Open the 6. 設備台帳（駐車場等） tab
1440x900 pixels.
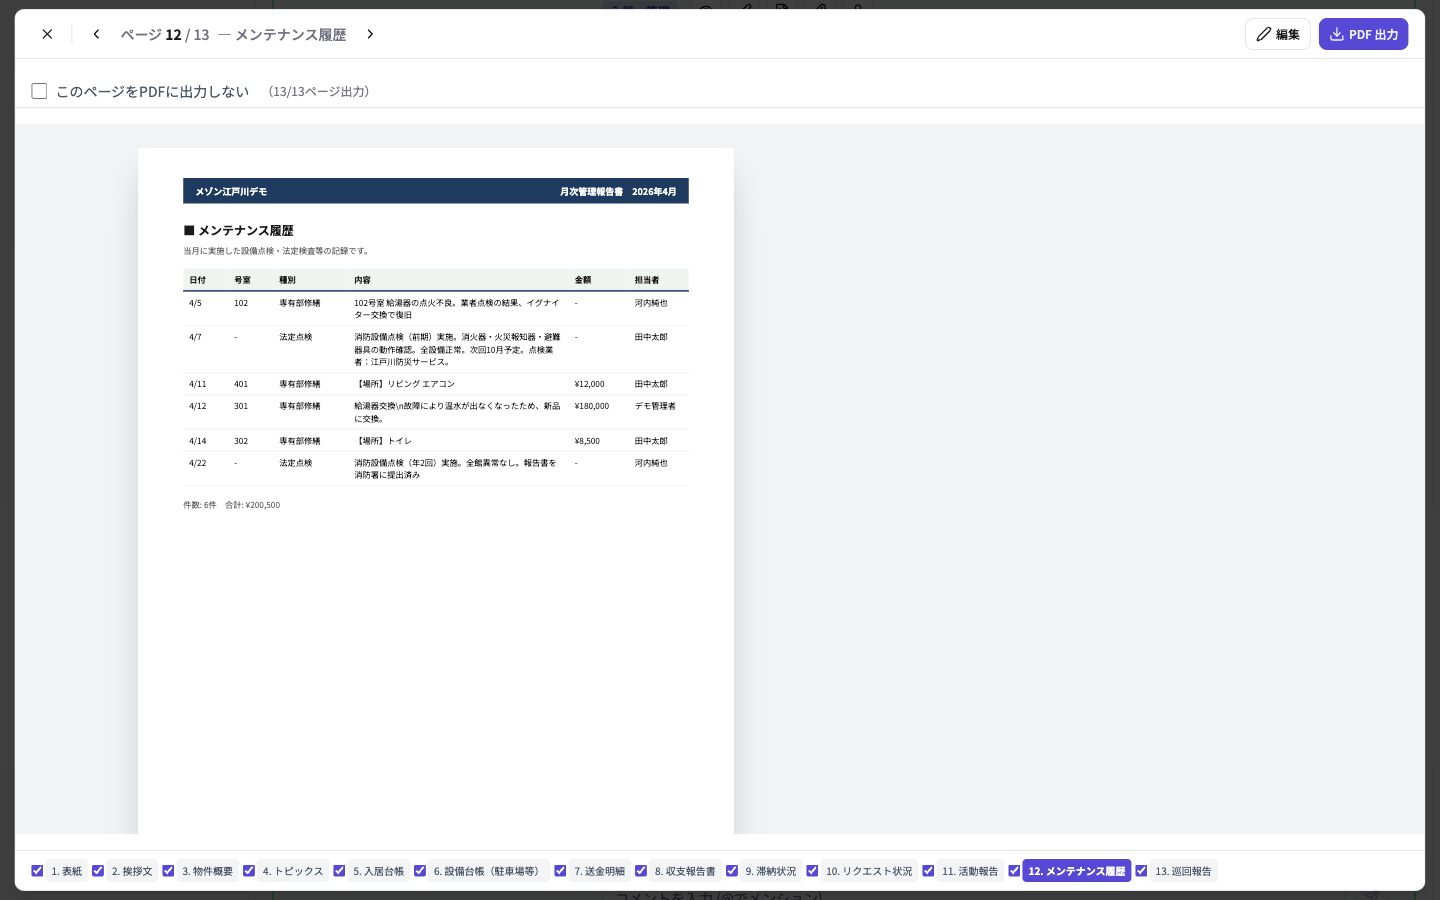pos(489,871)
